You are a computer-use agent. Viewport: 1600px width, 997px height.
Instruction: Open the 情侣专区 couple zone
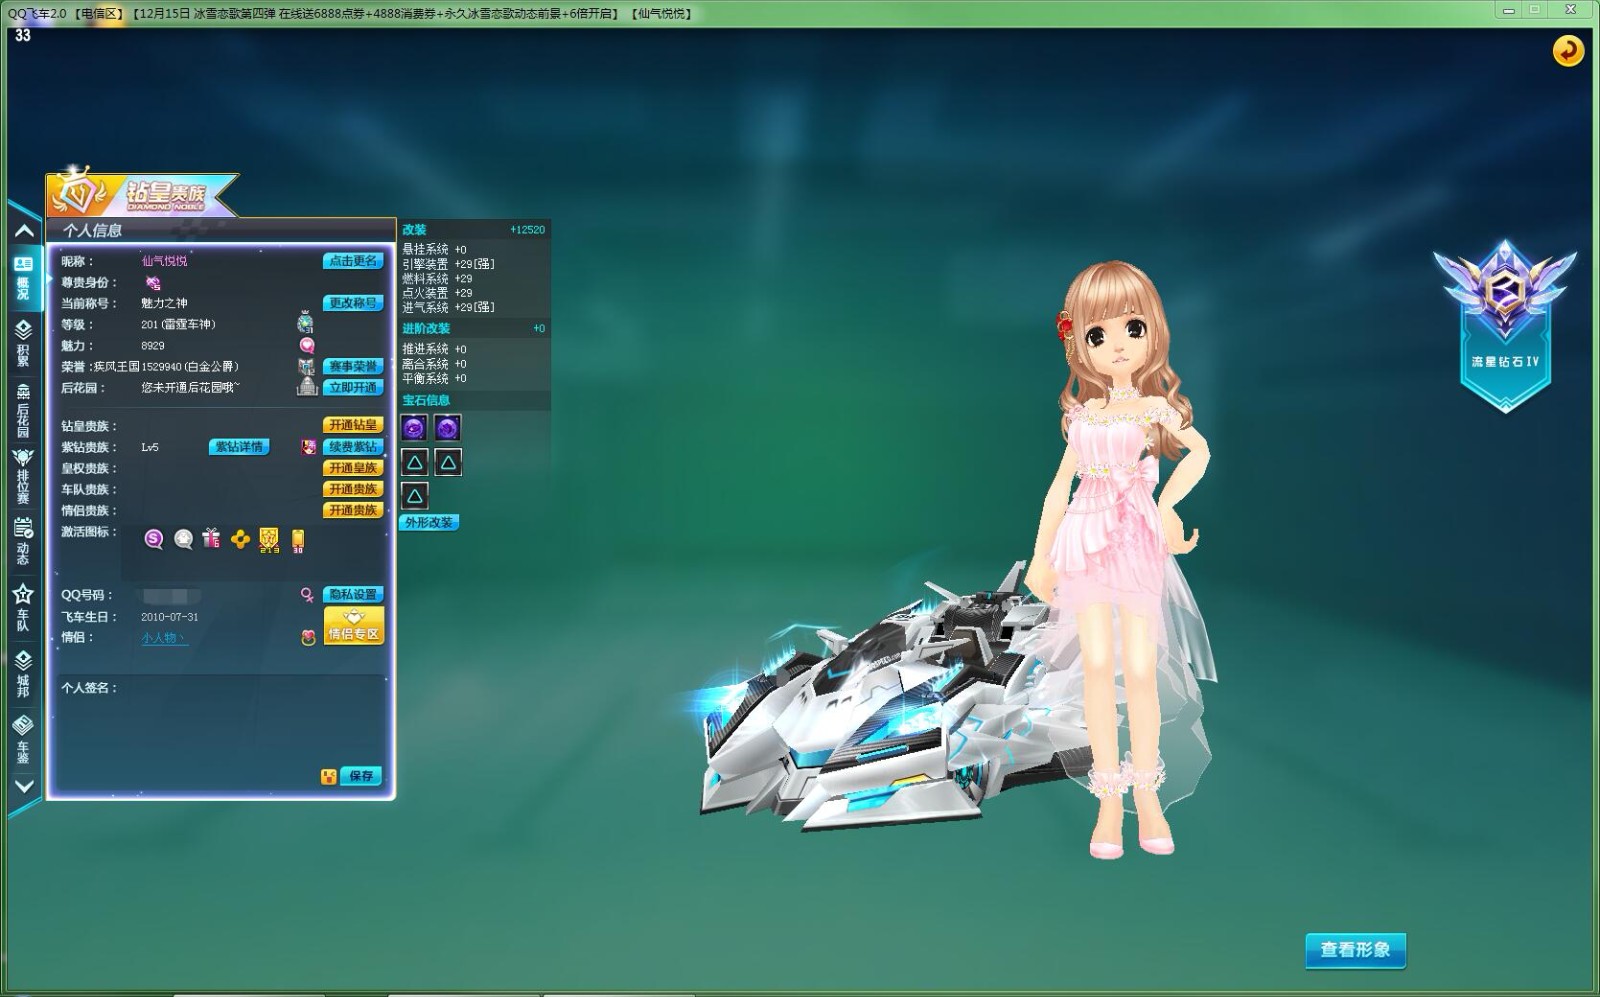click(353, 626)
